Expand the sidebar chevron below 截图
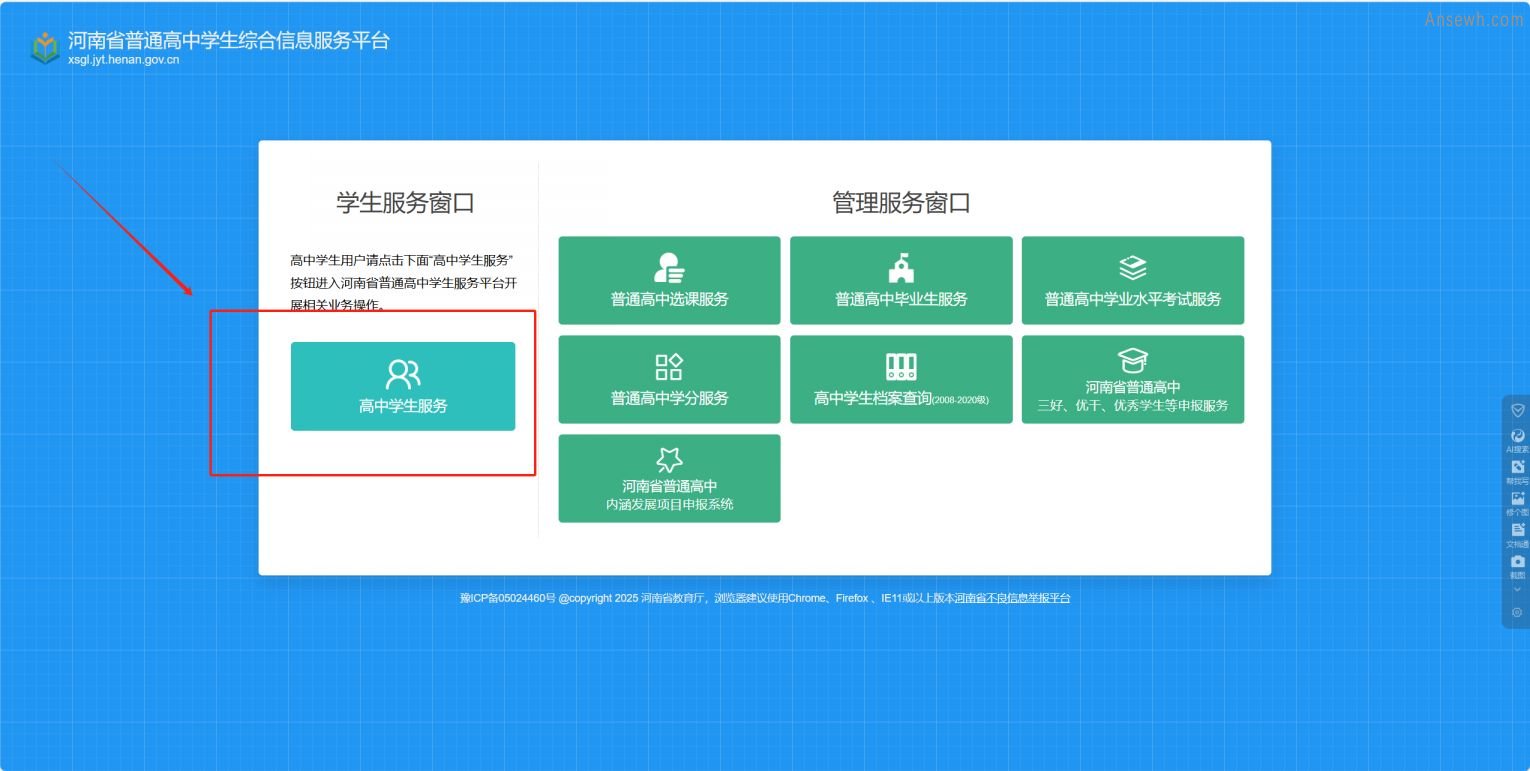Image resolution: width=1530 pixels, height=771 pixels. [1517, 589]
